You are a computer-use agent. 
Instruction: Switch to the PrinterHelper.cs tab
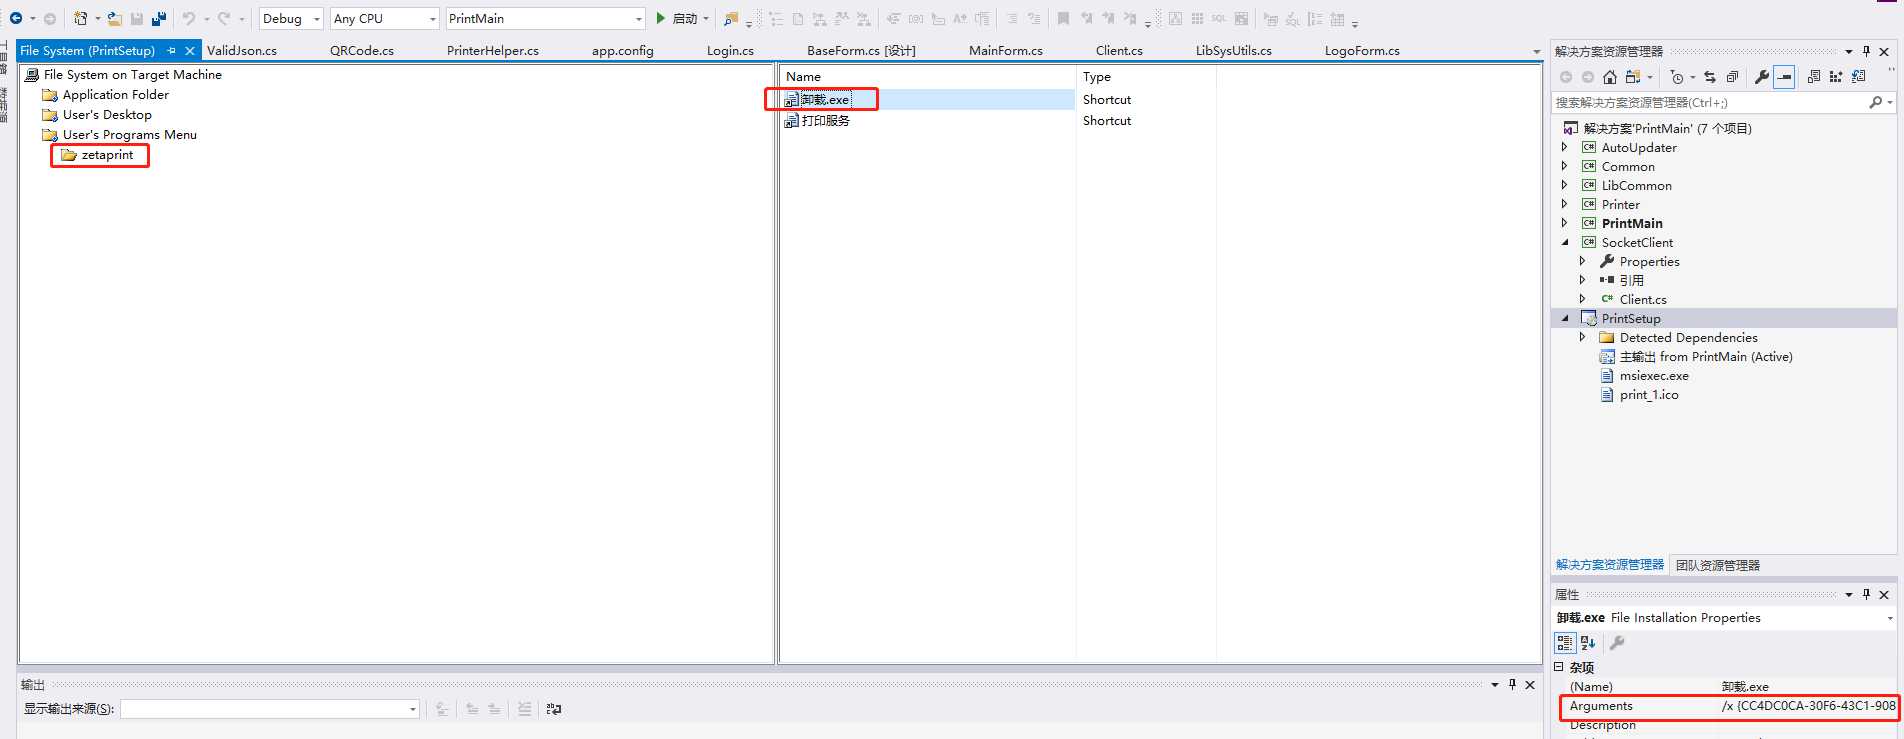tap(493, 50)
